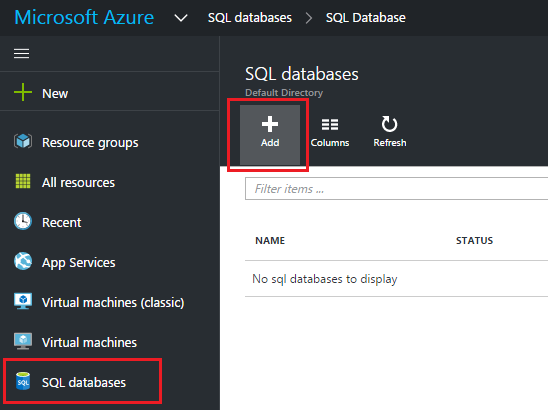The image size is (548, 410).
Task: Click the Microsoft Azure logo text
Action: pyautogui.click(x=84, y=17)
